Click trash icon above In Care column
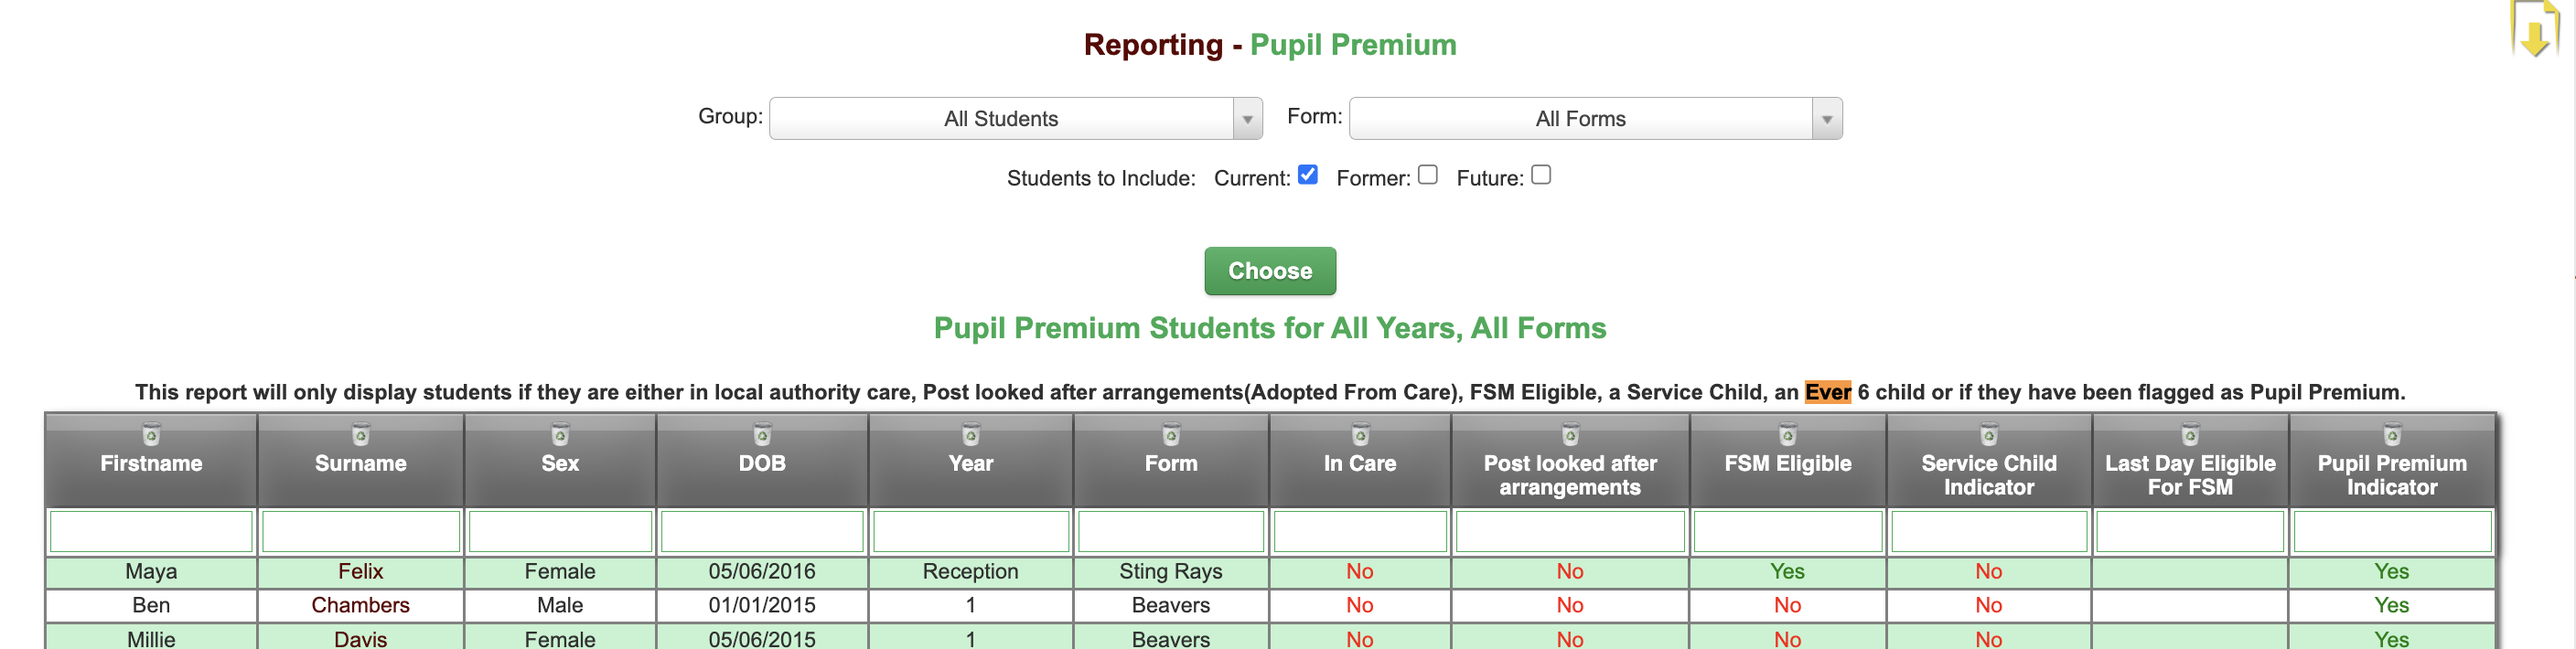 point(1360,435)
